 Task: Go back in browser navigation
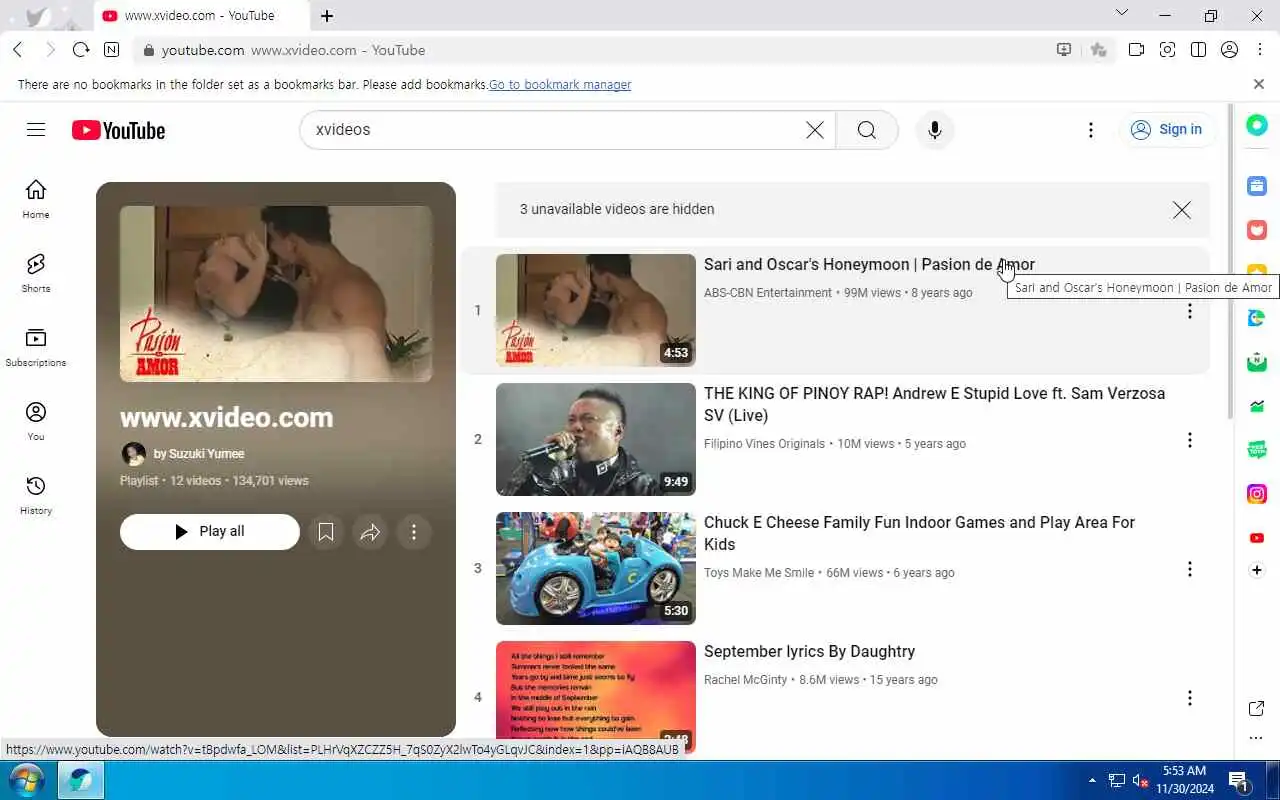[18, 50]
